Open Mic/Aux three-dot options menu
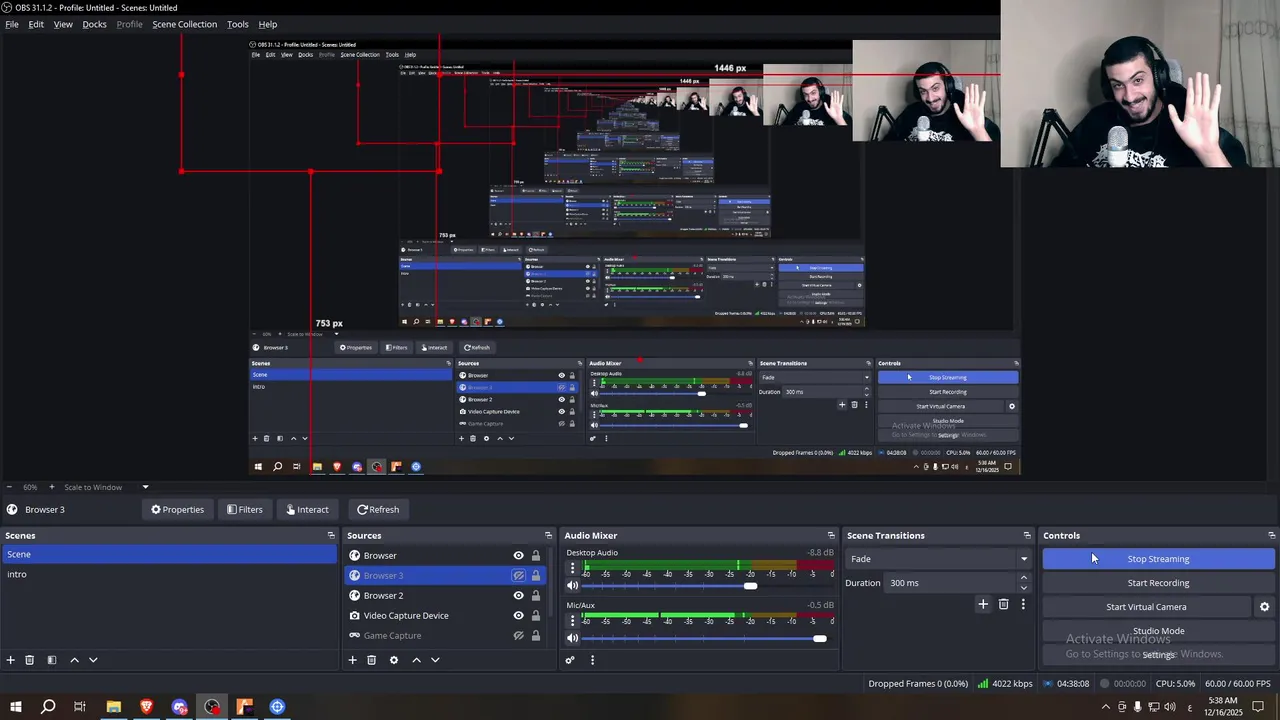Image resolution: width=1280 pixels, height=720 pixels. 573,620
